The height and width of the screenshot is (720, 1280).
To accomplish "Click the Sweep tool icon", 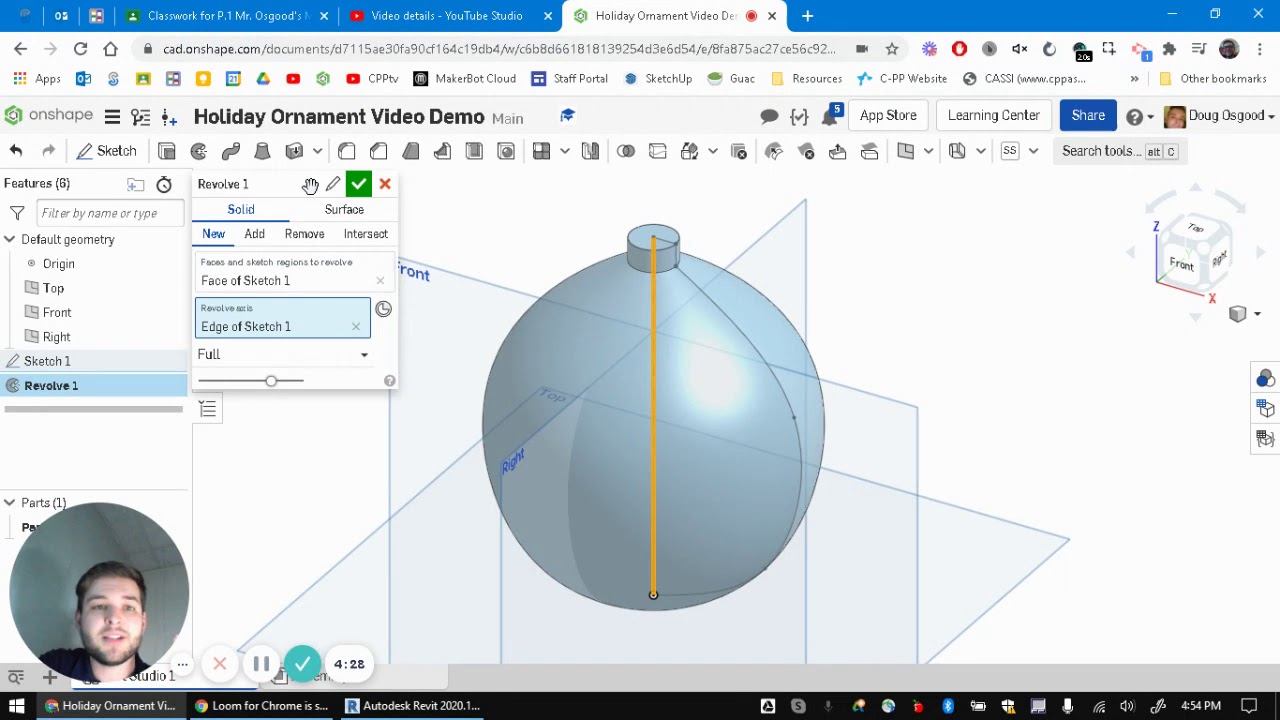I will click(231, 151).
